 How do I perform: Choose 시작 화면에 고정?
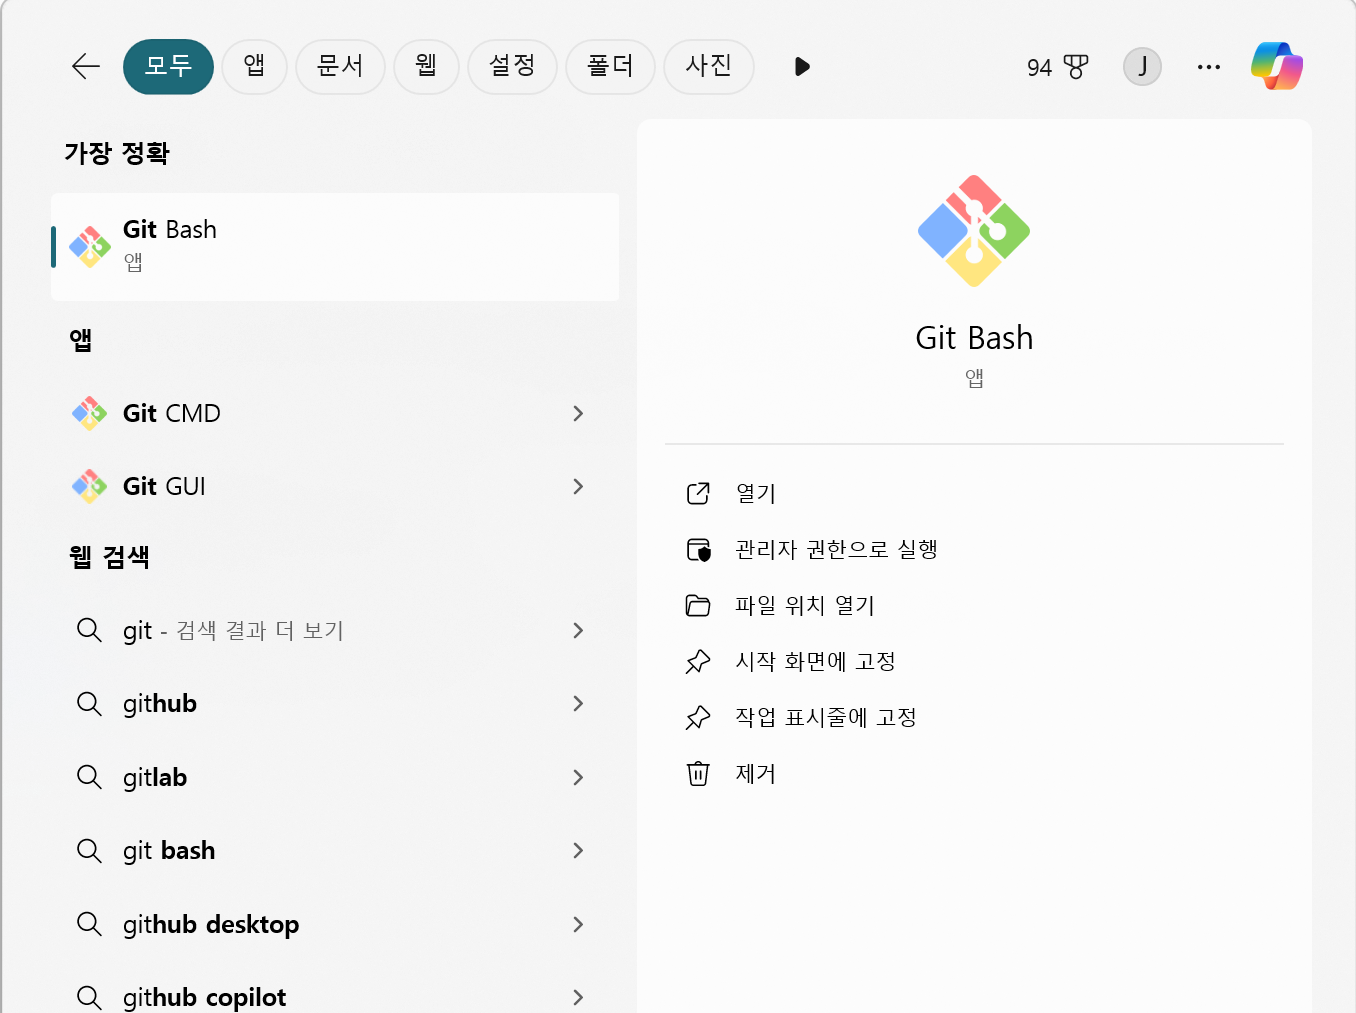815,661
